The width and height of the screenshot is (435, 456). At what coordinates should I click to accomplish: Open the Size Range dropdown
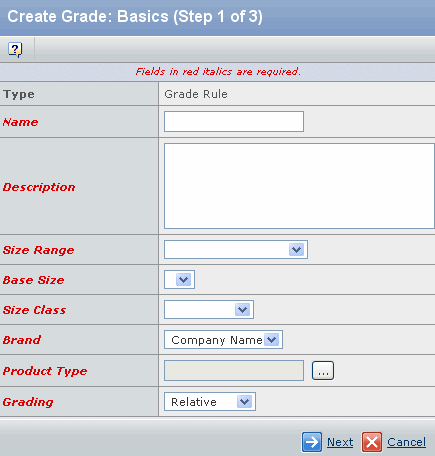pos(236,249)
